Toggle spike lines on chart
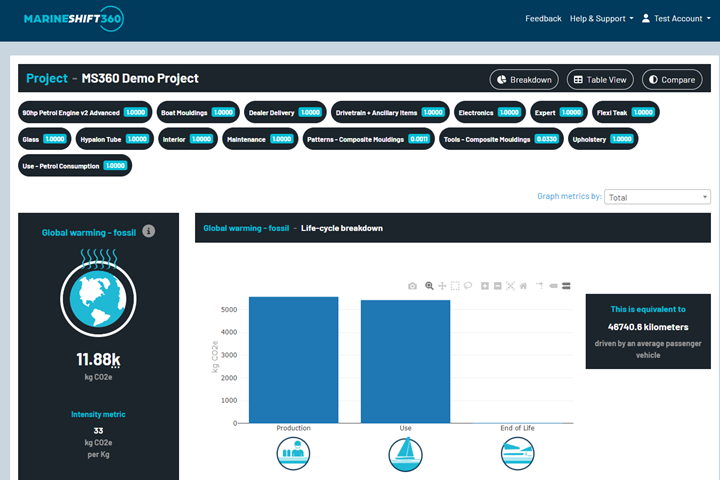Image resolution: width=720 pixels, height=480 pixels. (x=540, y=286)
